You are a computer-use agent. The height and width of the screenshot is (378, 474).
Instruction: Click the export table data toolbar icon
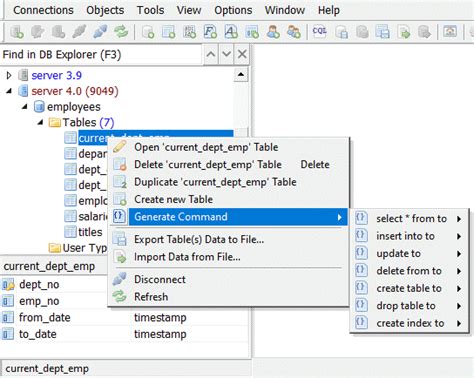[383, 32]
